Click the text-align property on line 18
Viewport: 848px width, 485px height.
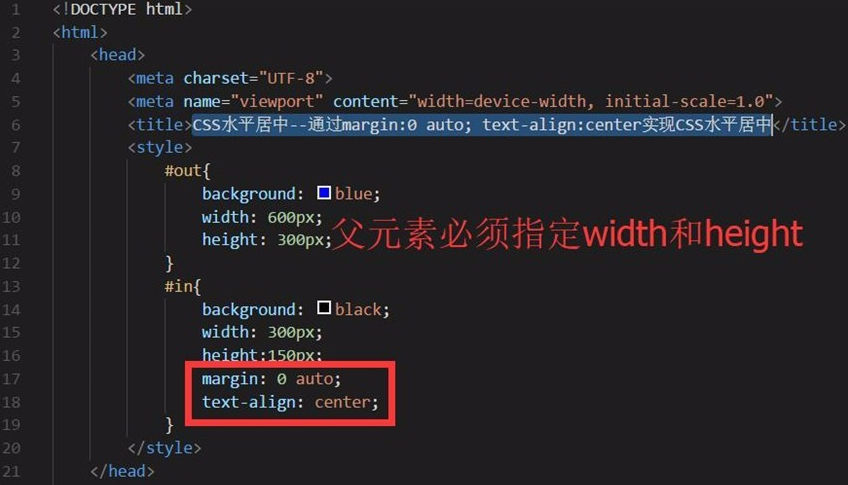[249, 402]
